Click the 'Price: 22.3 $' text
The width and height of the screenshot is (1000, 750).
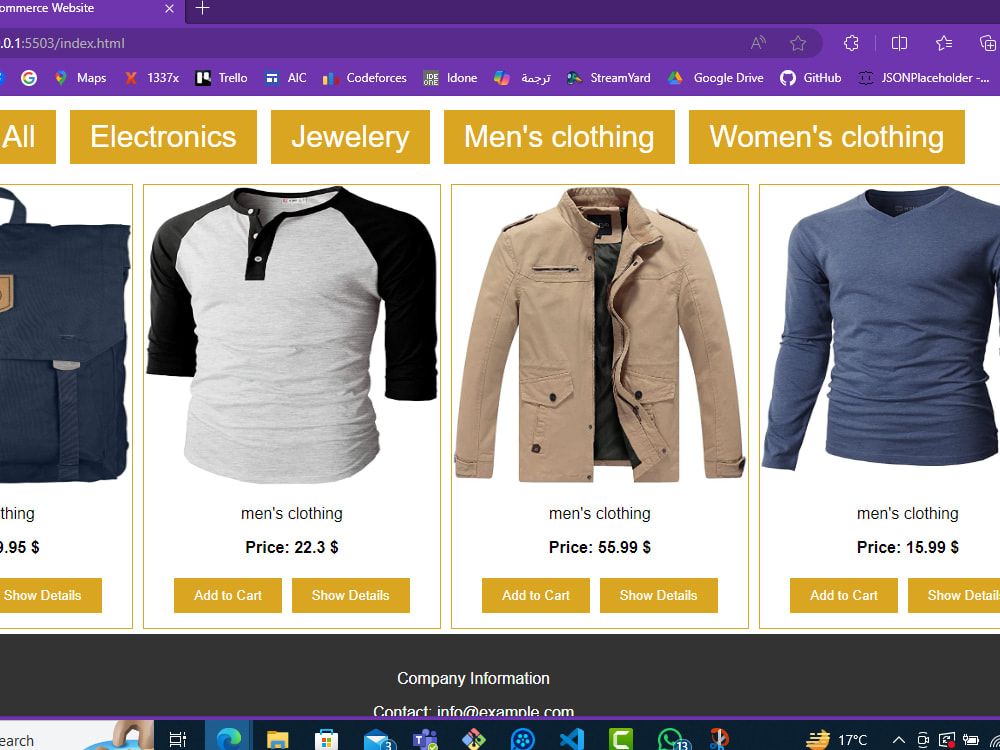(x=292, y=547)
